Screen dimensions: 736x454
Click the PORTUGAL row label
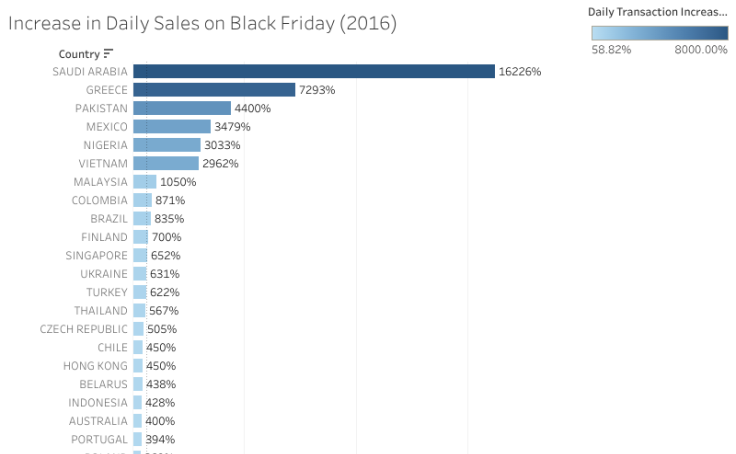point(99,439)
